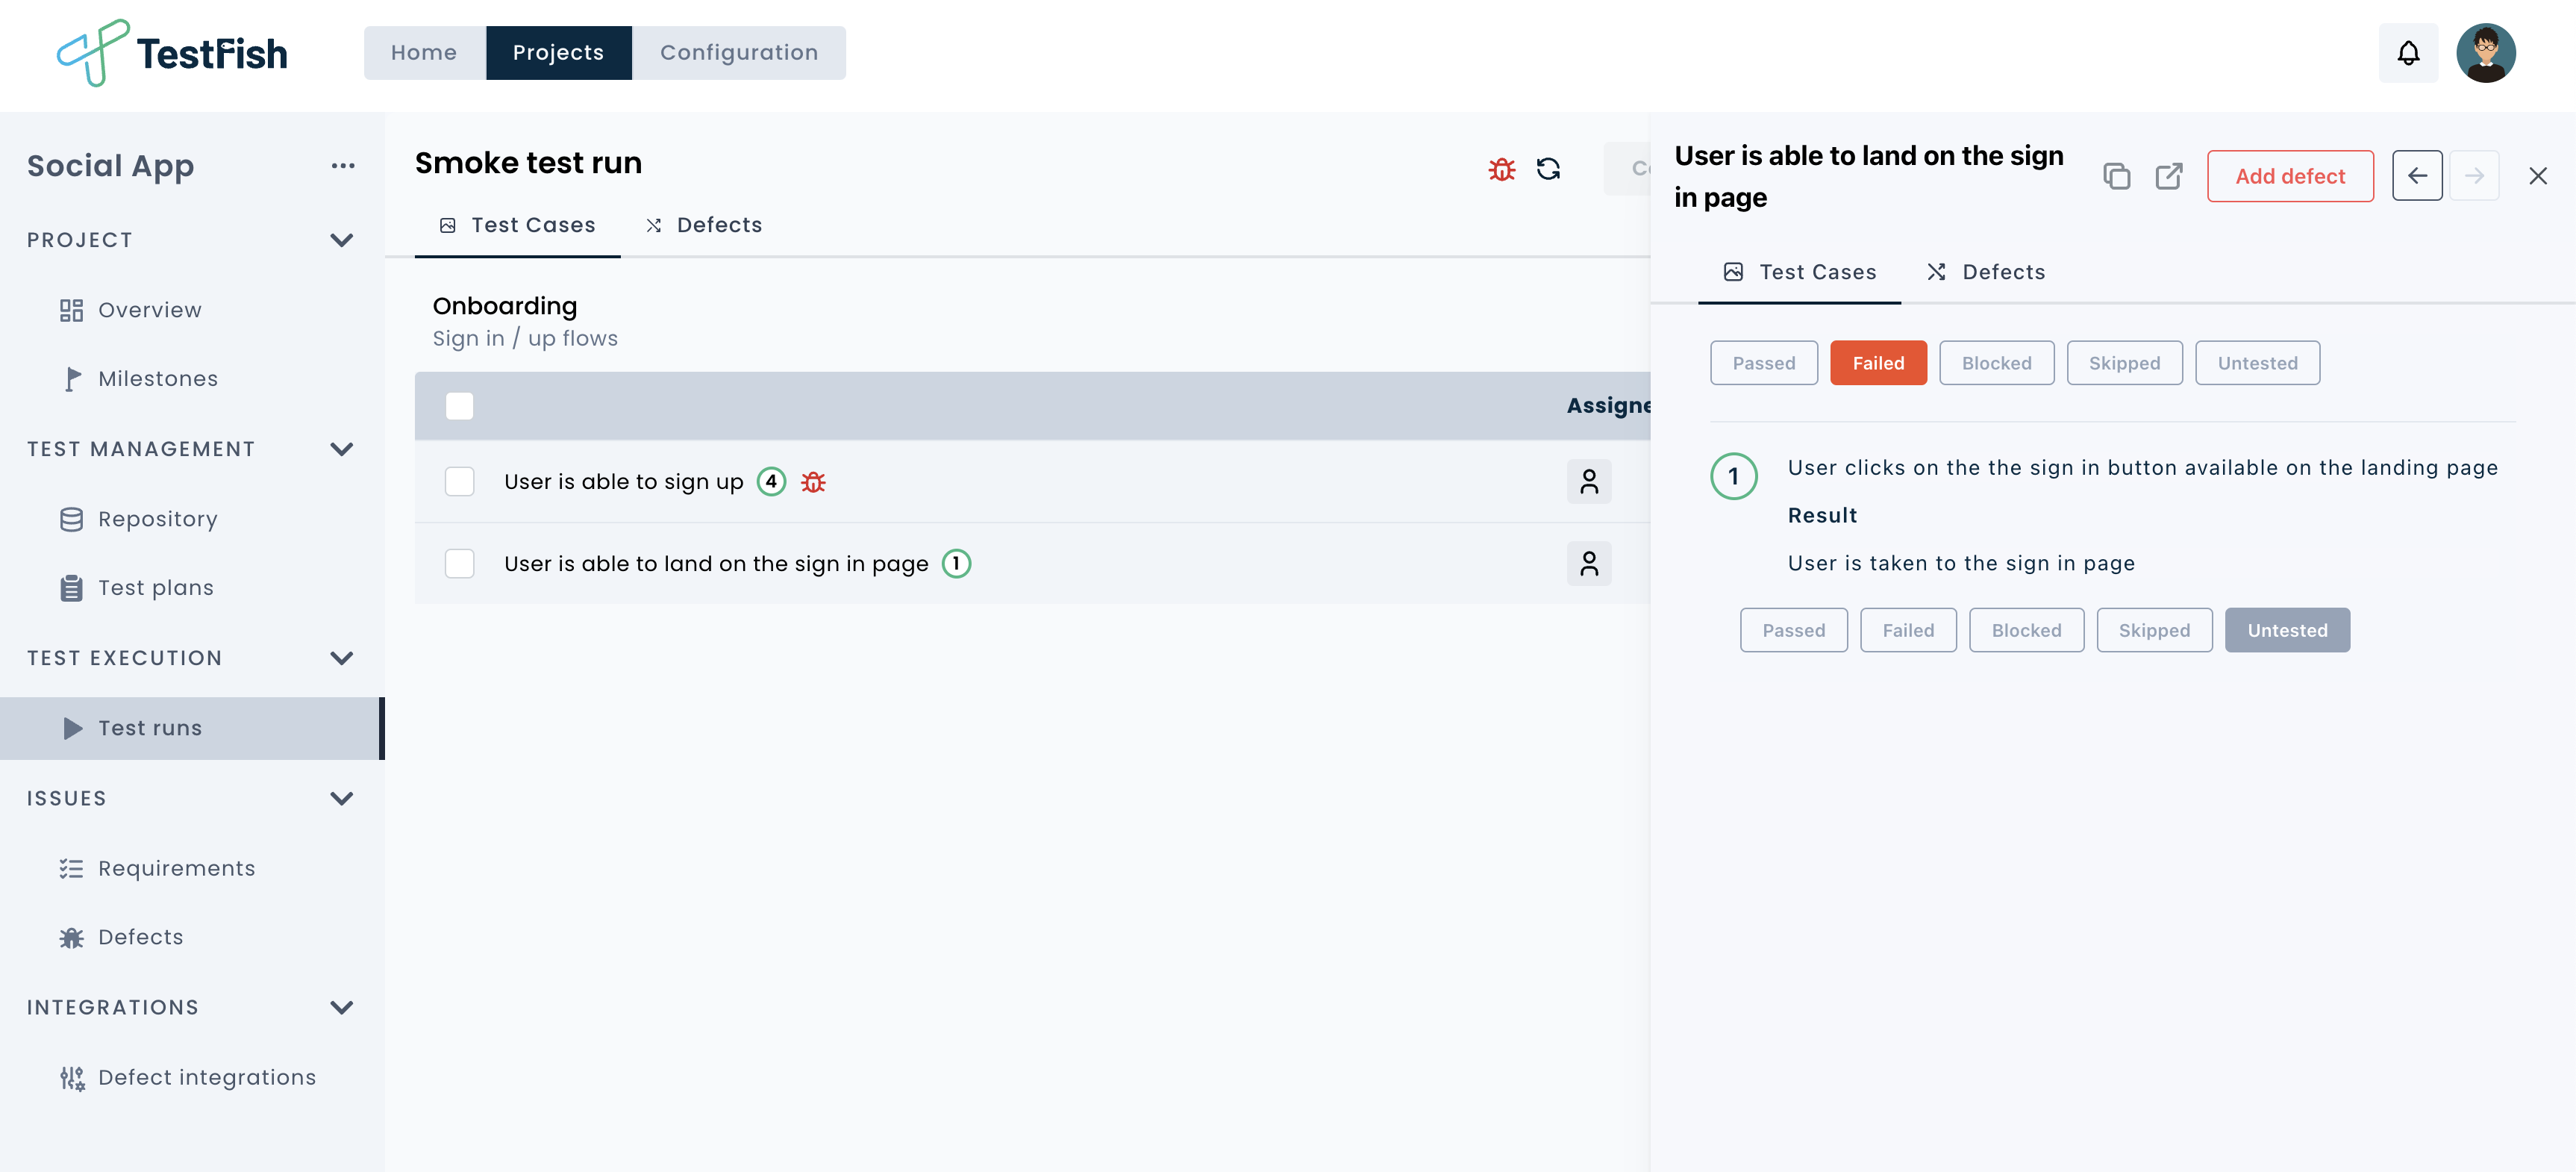Expand the ISSUES section
Viewport: 2576px width, 1172px height.
340,797
